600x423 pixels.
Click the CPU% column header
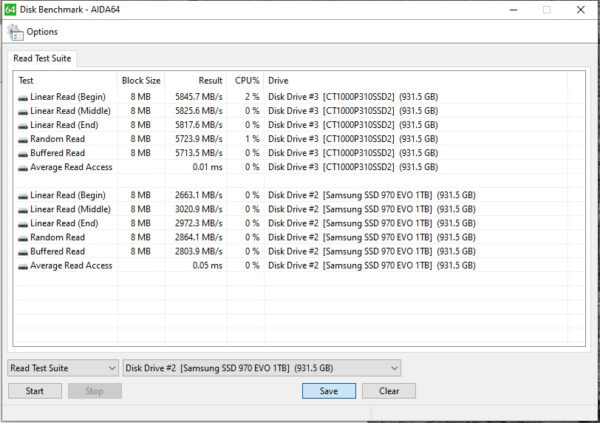[x=246, y=80]
